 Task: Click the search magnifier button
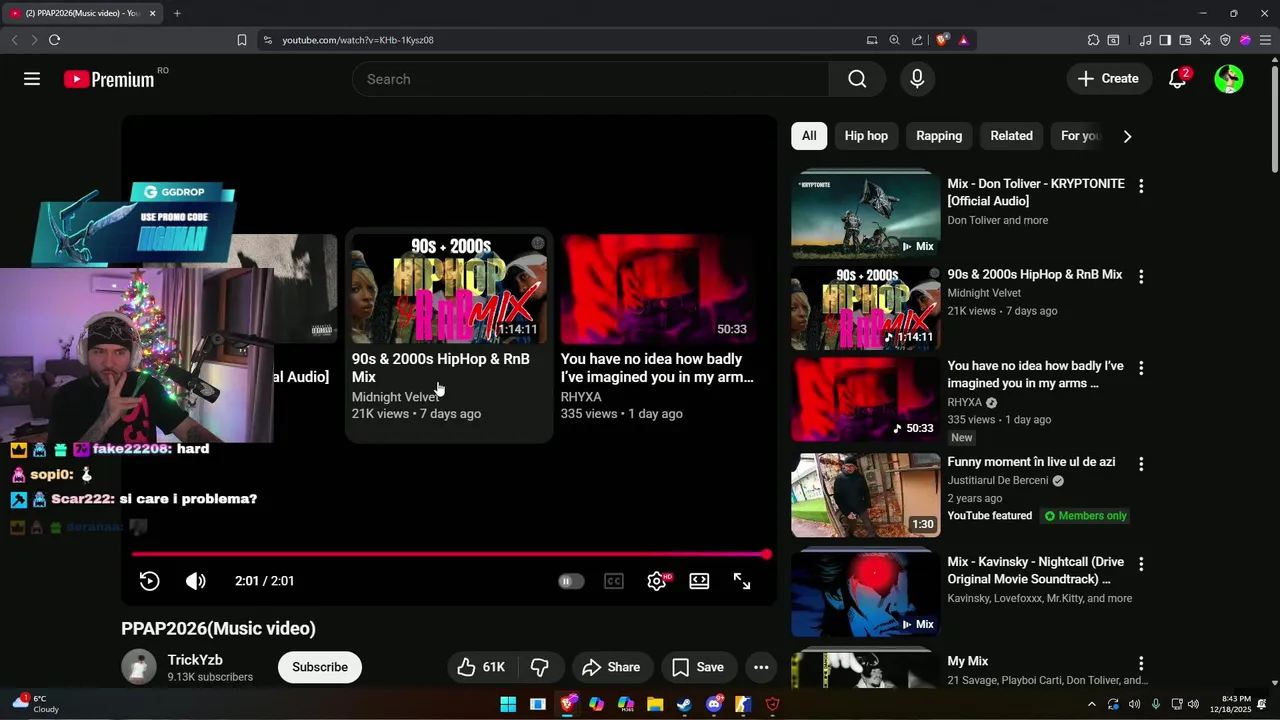tap(857, 79)
